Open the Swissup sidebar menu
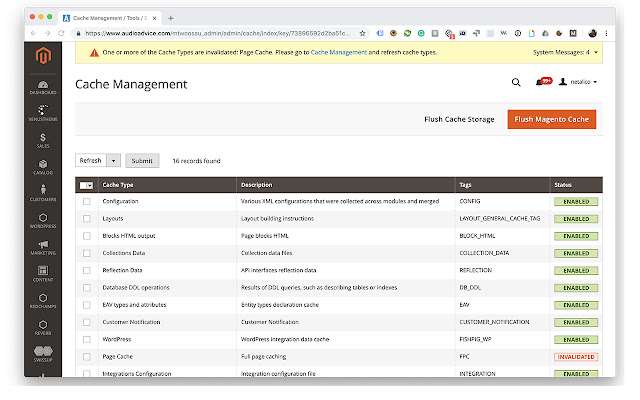 [x=43, y=354]
